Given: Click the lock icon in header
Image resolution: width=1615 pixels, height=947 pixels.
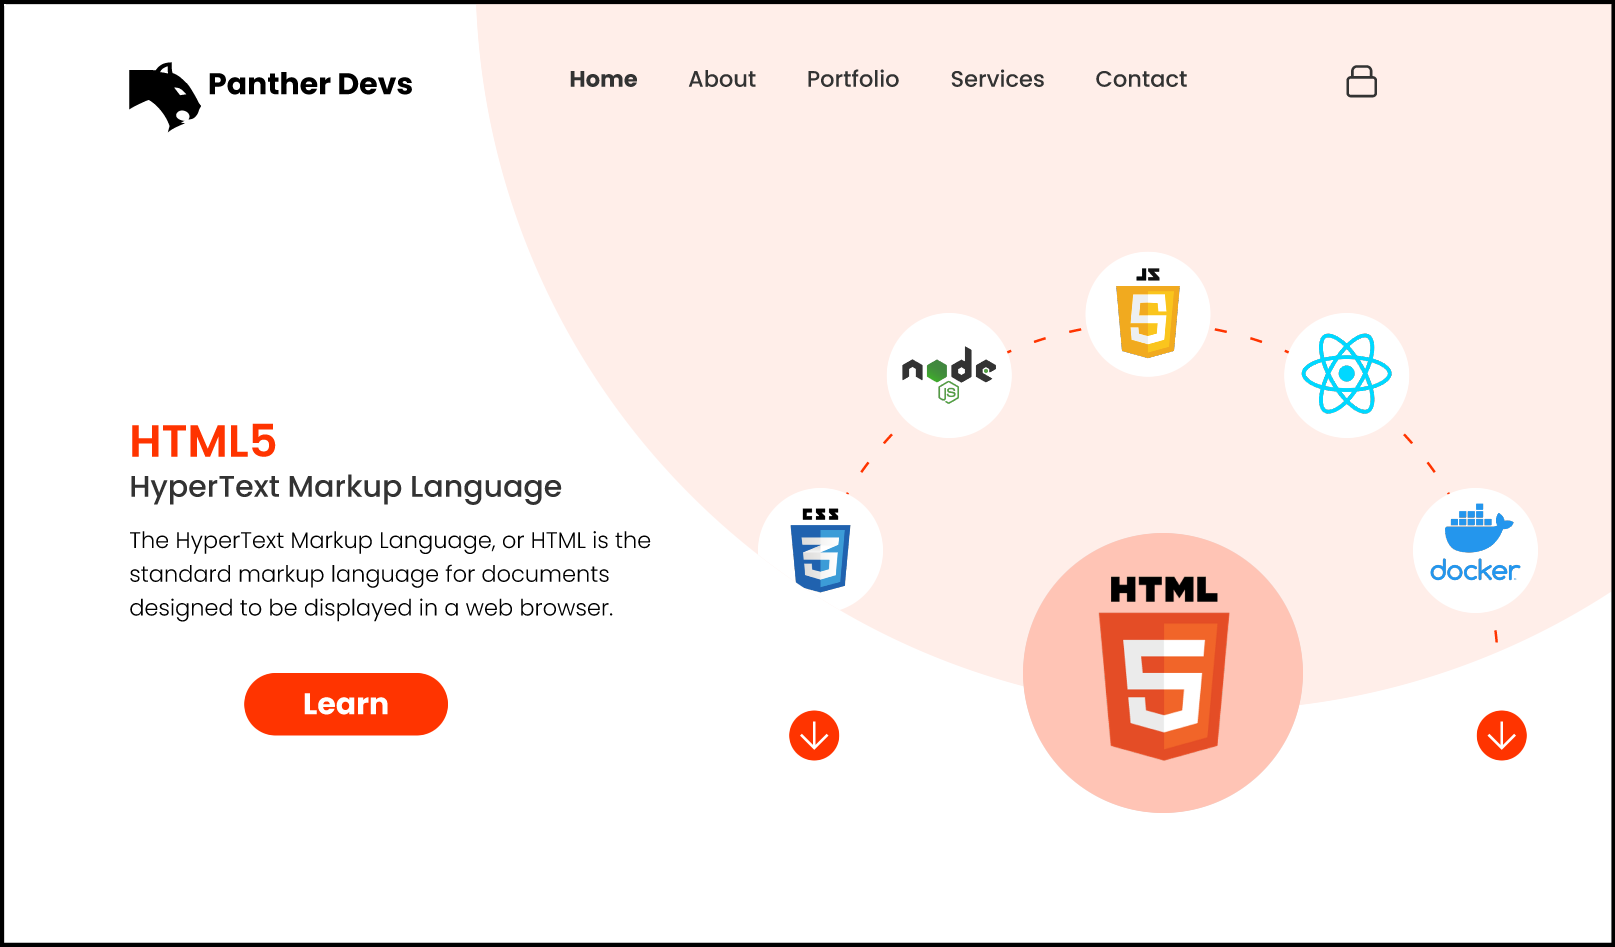Looking at the screenshot, I should [x=1361, y=82].
